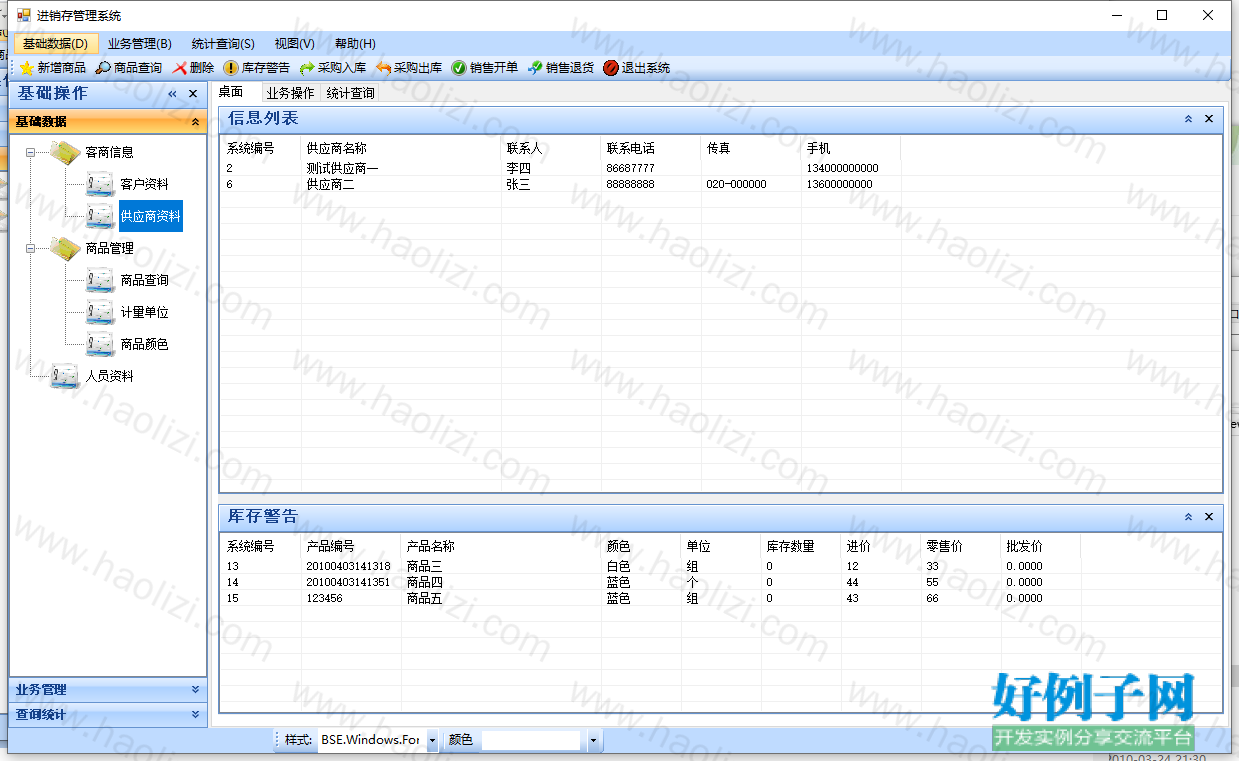Click the icon beside 人员资料

coord(65,376)
